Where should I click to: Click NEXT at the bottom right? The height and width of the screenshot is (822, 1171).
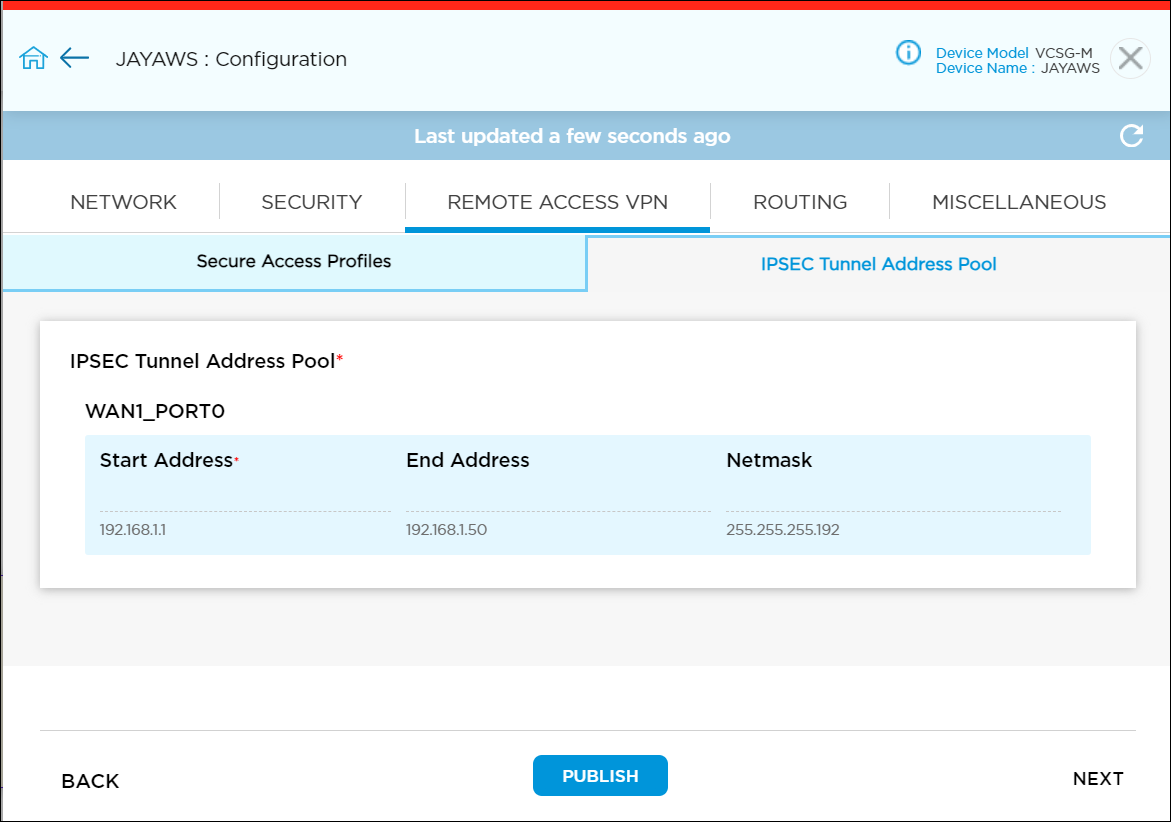click(1098, 778)
